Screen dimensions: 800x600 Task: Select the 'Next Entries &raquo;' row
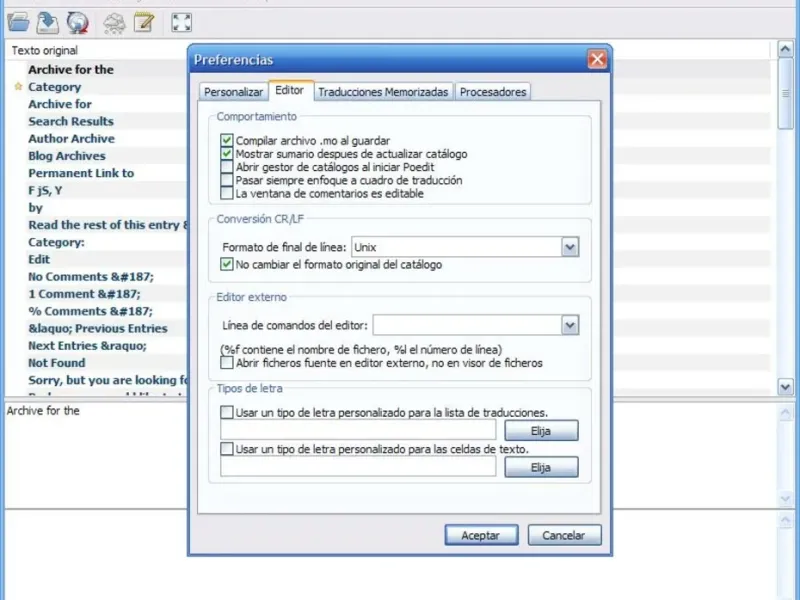tap(87, 346)
